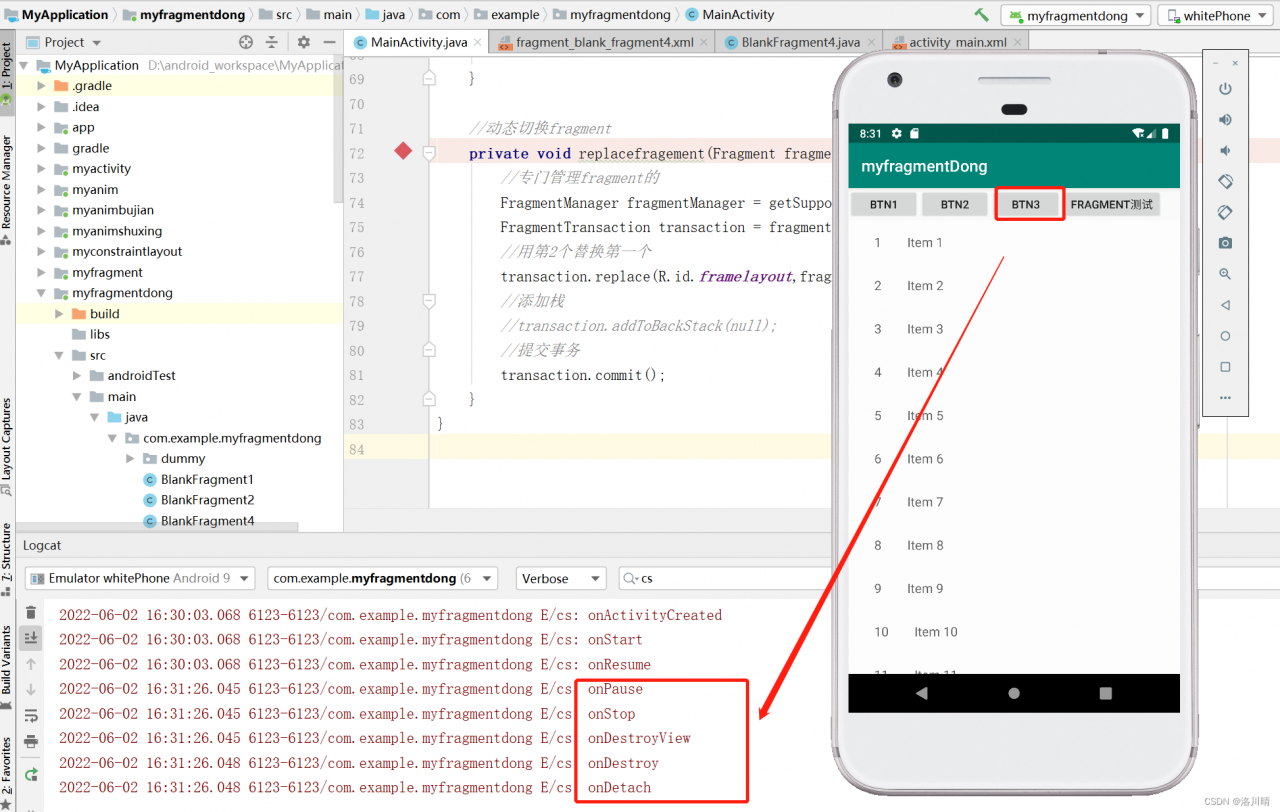1280x812 pixels.
Task: Click the Make Project hammer icon
Action: 981,15
